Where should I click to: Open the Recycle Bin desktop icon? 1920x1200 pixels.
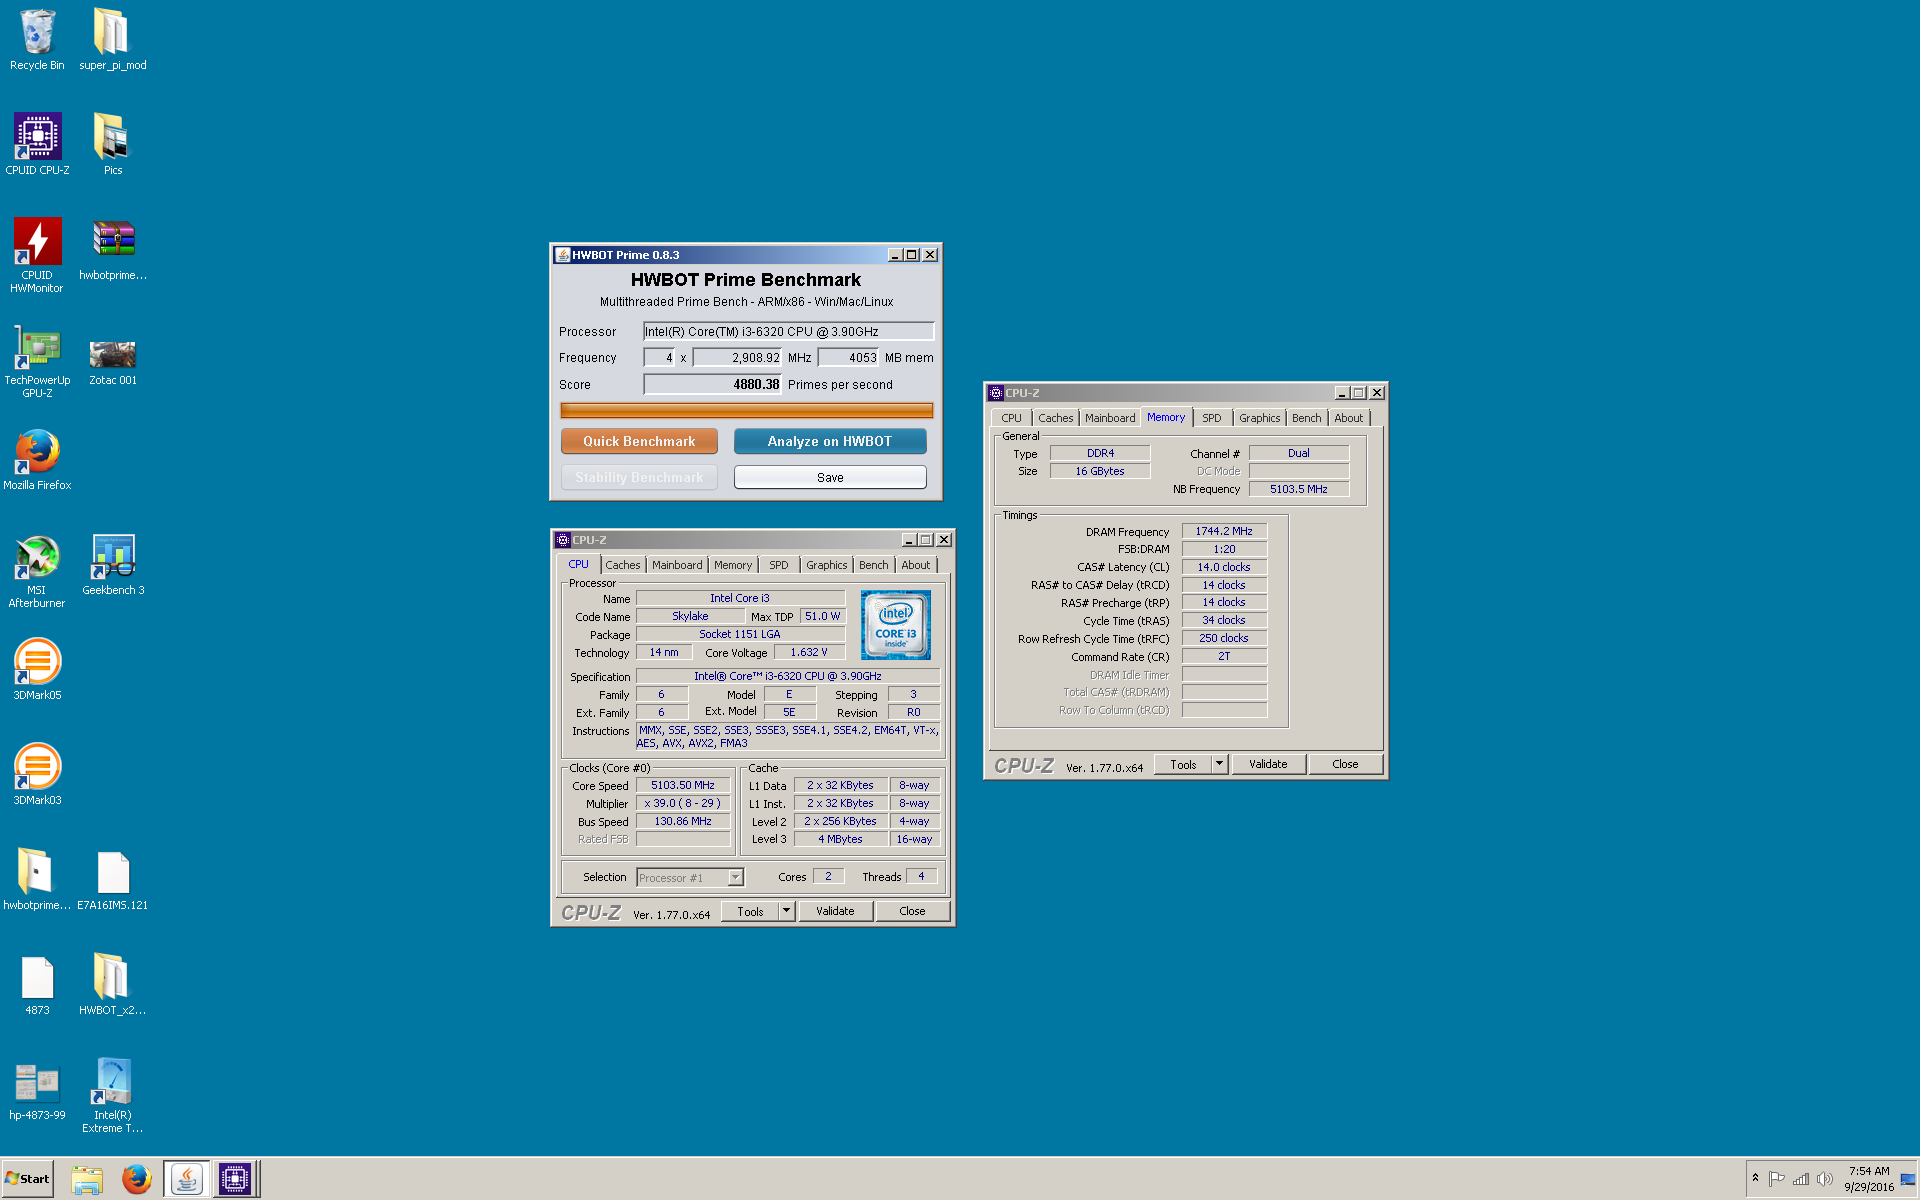pyautogui.click(x=37, y=40)
